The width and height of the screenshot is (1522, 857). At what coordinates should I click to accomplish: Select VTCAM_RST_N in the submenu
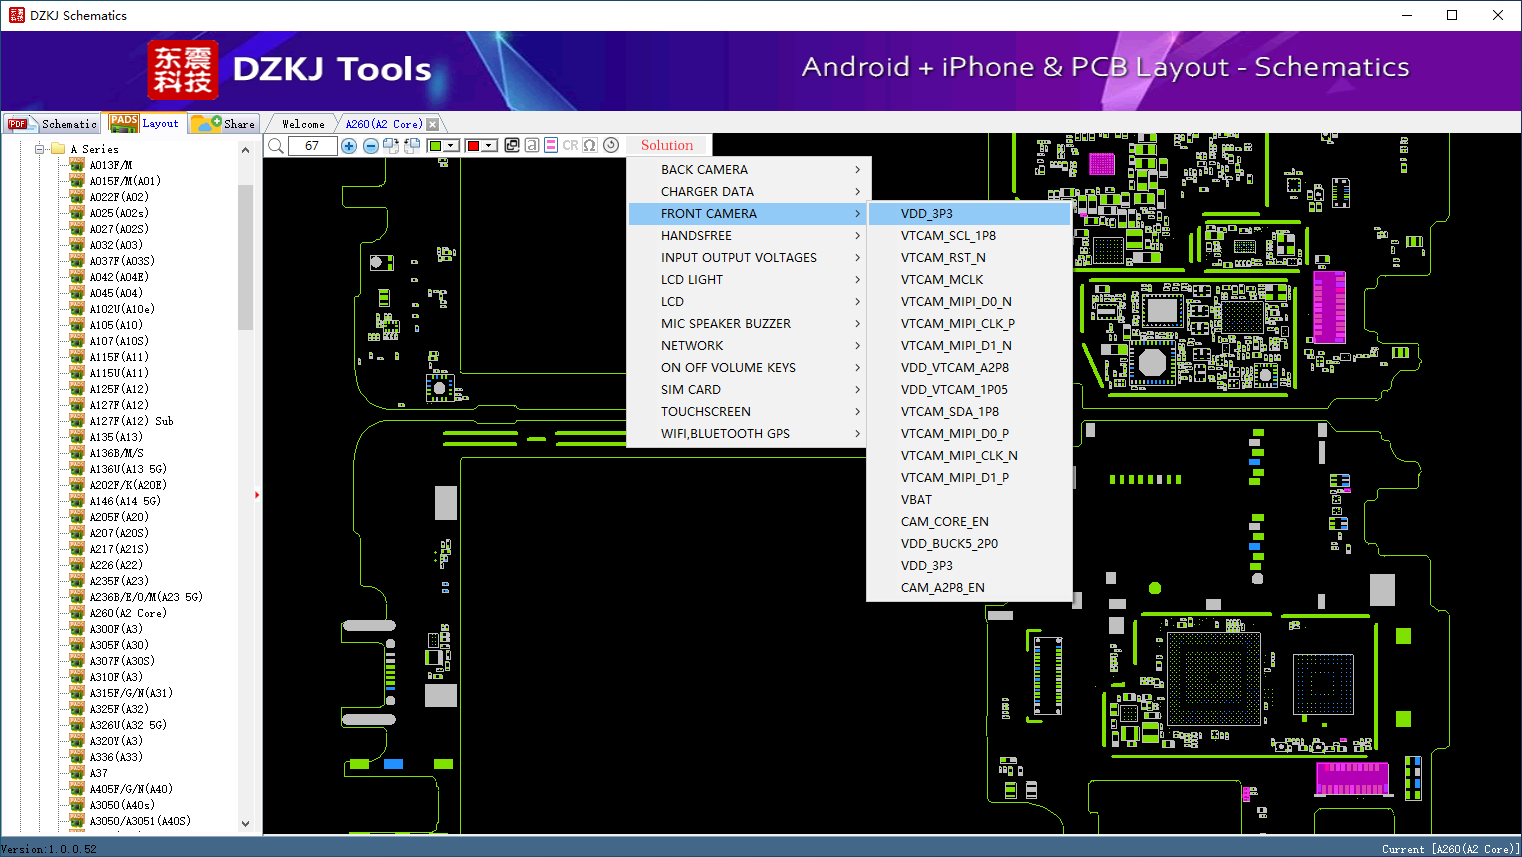tap(970, 258)
